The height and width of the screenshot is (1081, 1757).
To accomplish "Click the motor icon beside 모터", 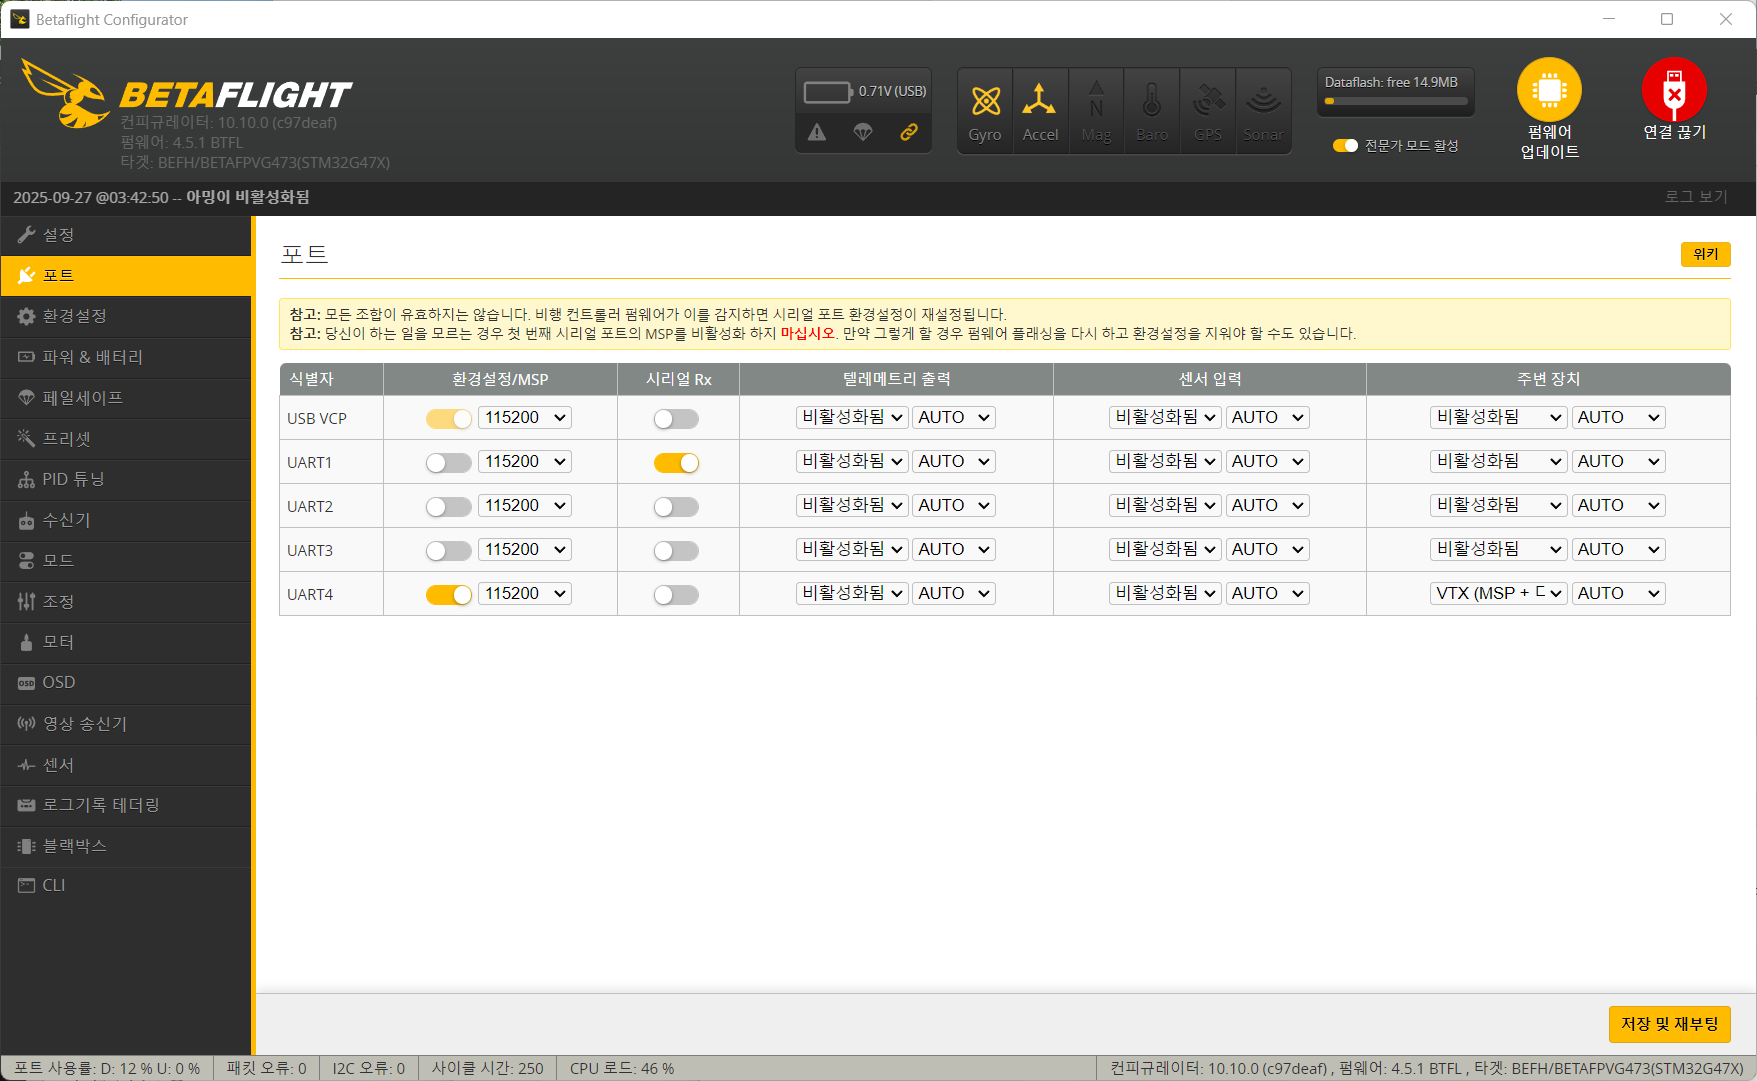I will (x=26, y=642).
